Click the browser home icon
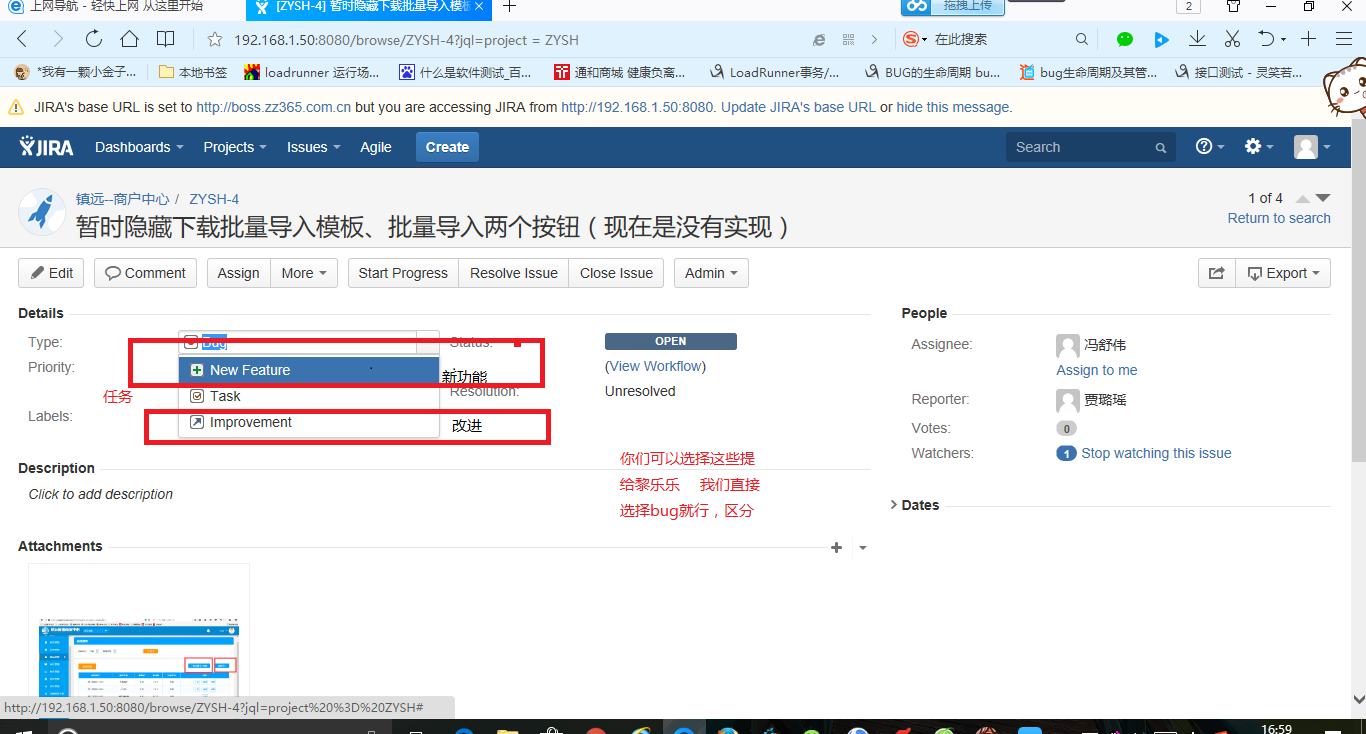The image size is (1366, 734). click(x=129, y=39)
